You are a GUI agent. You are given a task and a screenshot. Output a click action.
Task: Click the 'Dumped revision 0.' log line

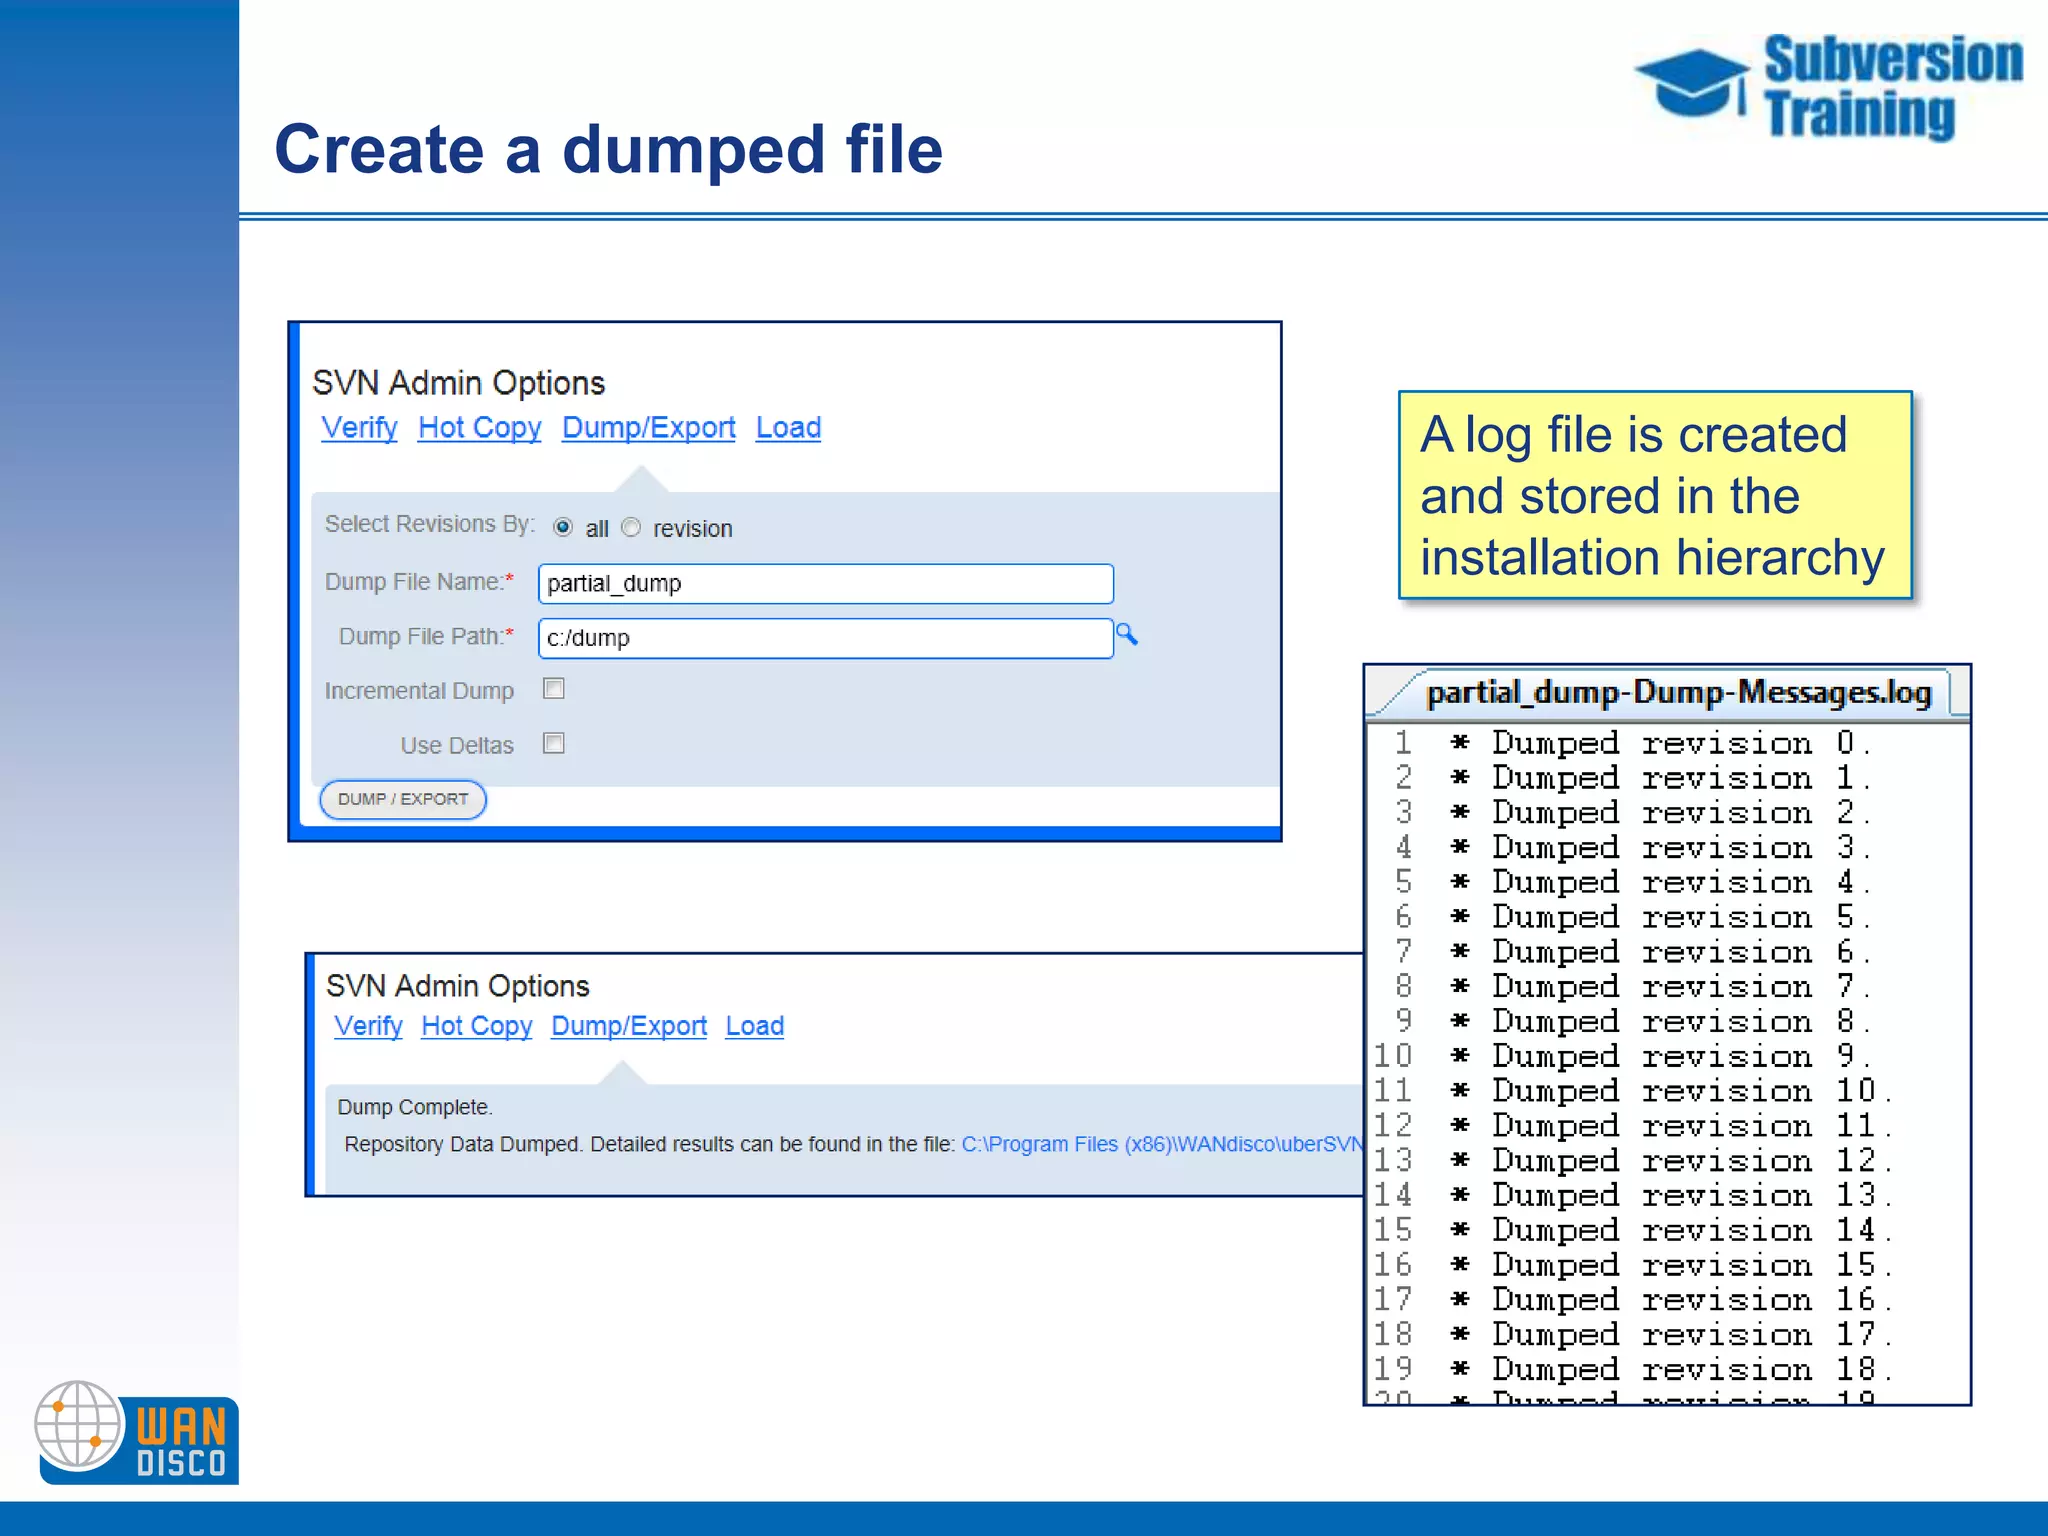(1660, 743)
